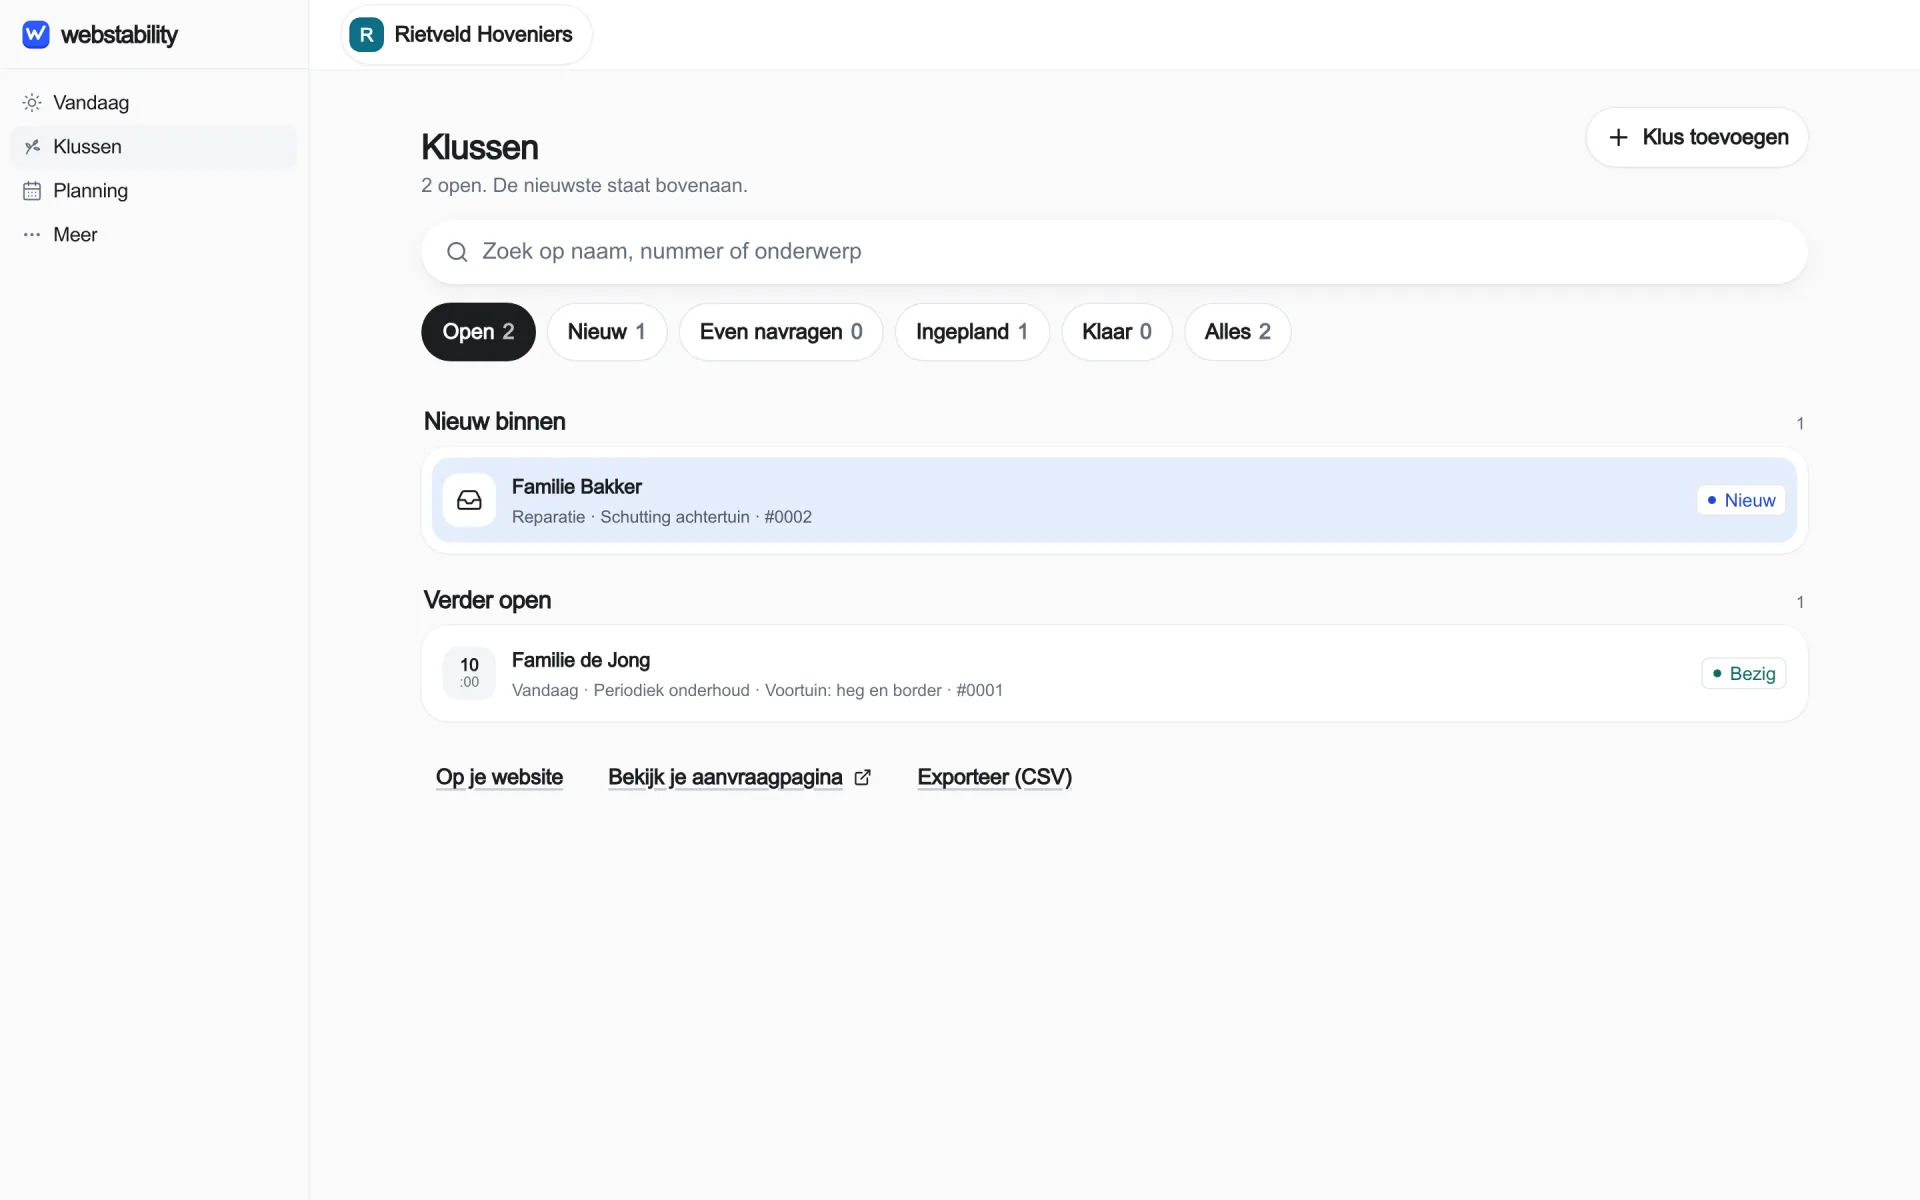Image resolution: width=1920 pixels, height=1200 pixels.
Task: Open the Familie de Jong job
Action: coord(1114,673)
